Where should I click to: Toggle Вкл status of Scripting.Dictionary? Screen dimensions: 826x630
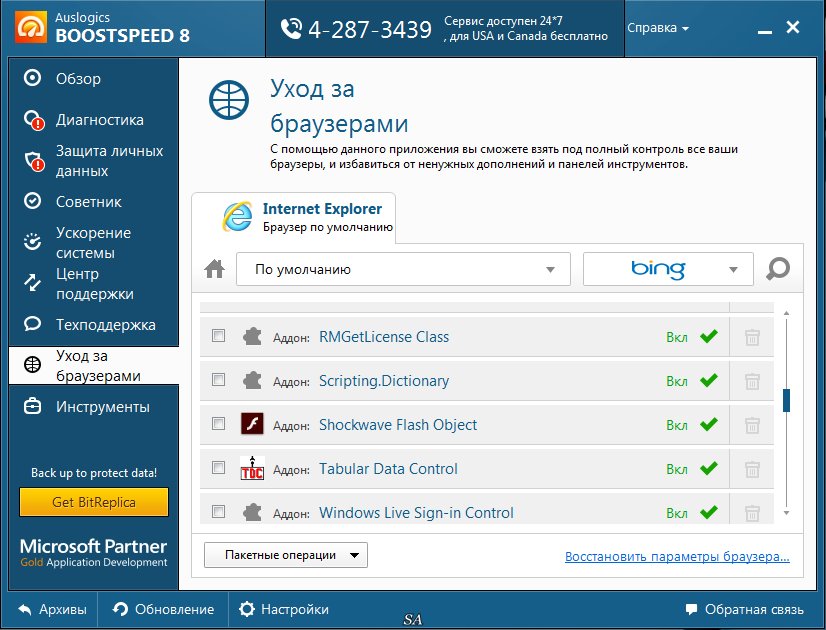692,380
